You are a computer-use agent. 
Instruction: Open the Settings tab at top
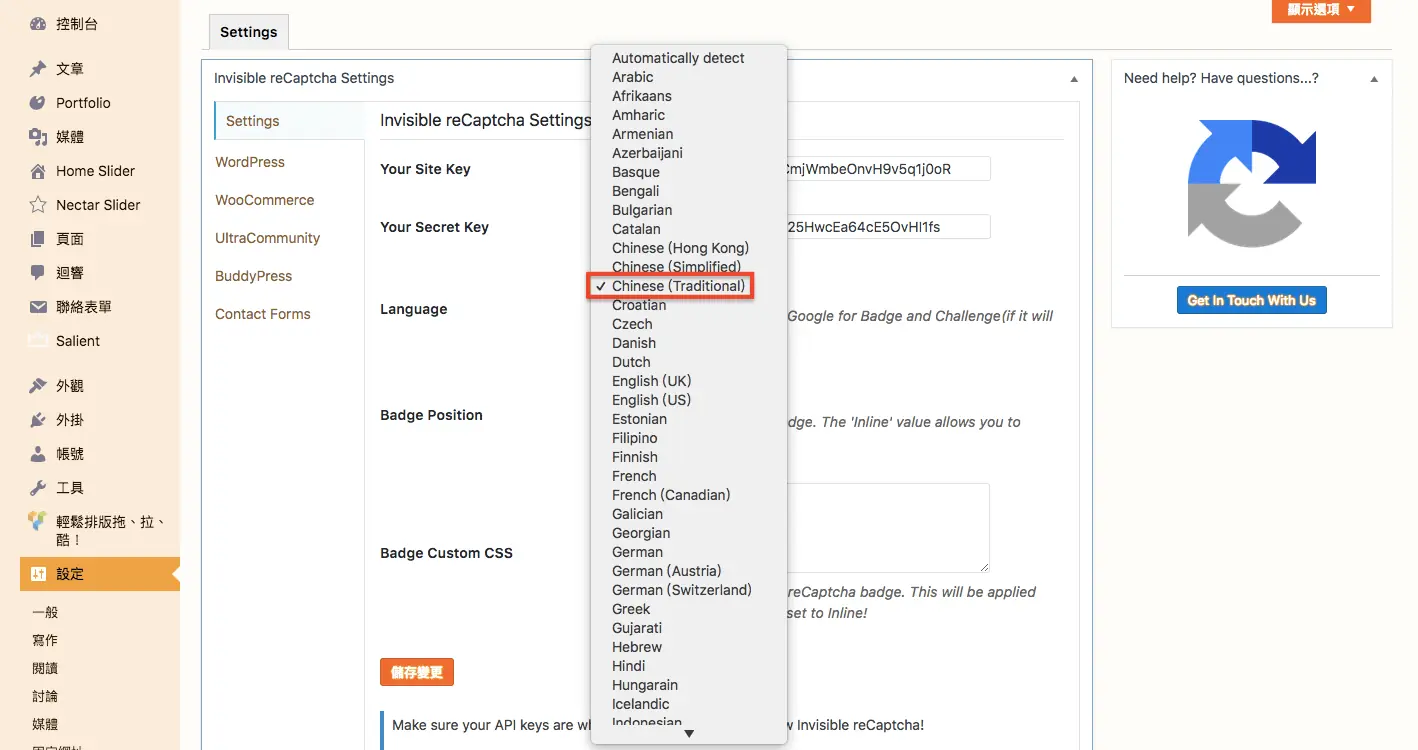(x=249, y=32)
